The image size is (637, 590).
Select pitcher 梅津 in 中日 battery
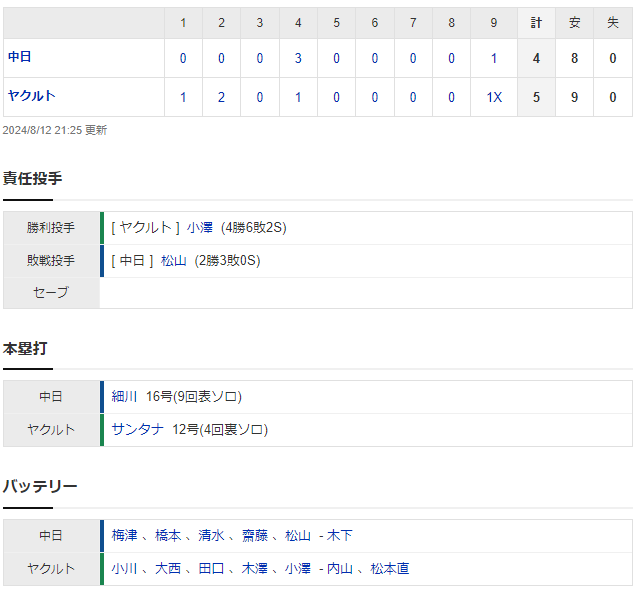[124, 536]
